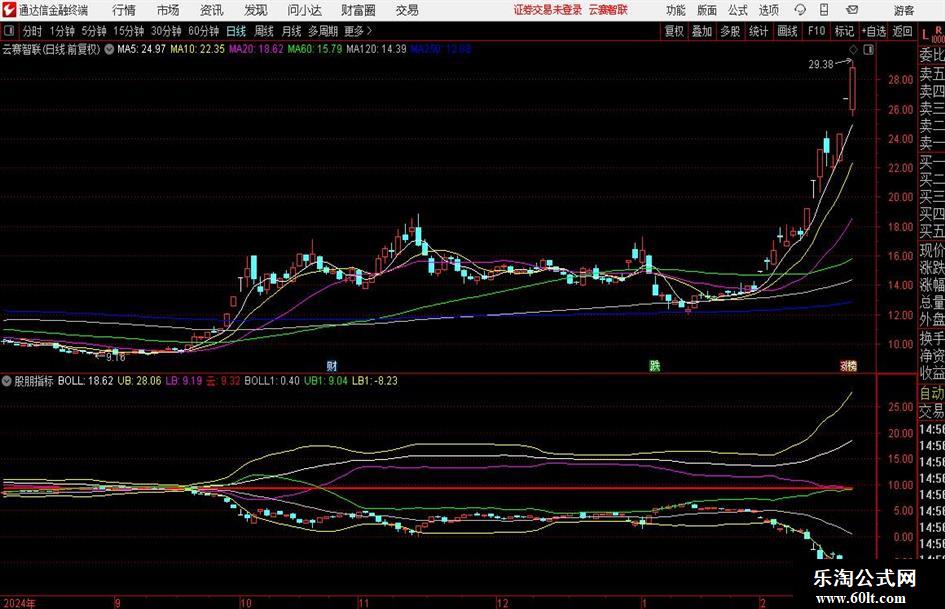This screenshot has width=945, height=609.
Task: Click the red 云赛智联 stock name link
Action: [x=608, y=10]
